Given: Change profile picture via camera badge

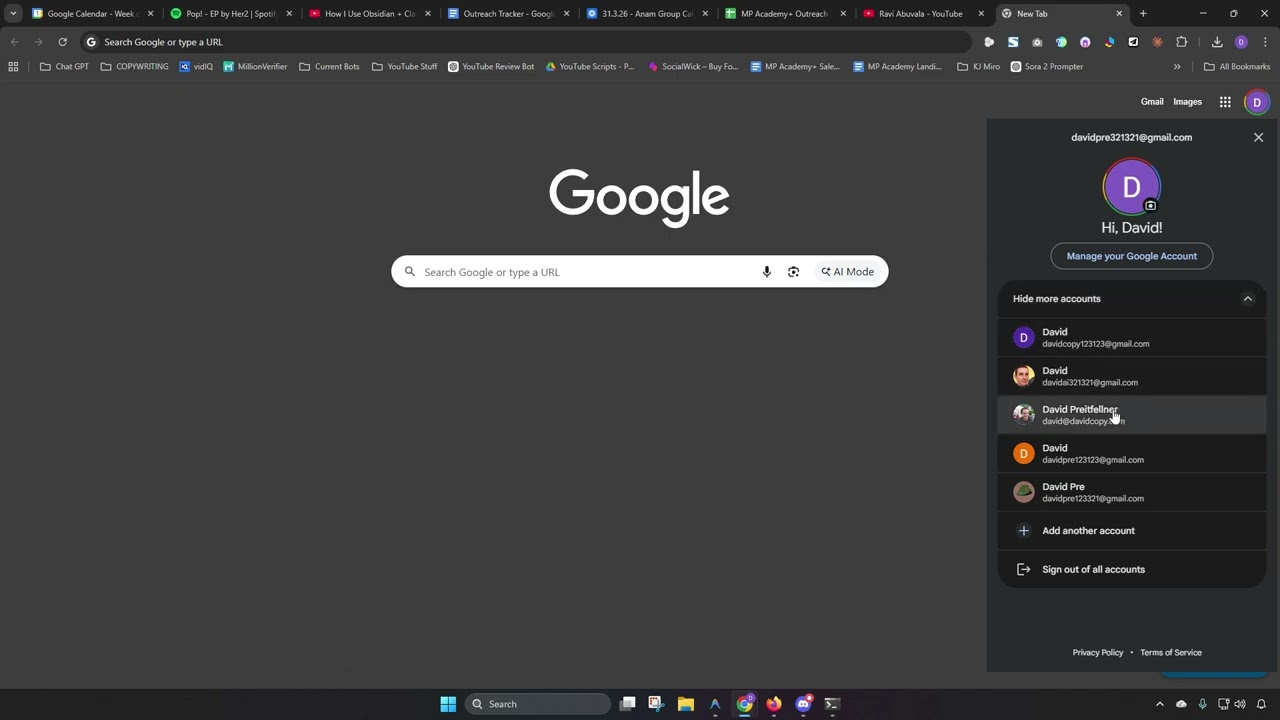Looking at the screenshot, I should click(1150, 206).
